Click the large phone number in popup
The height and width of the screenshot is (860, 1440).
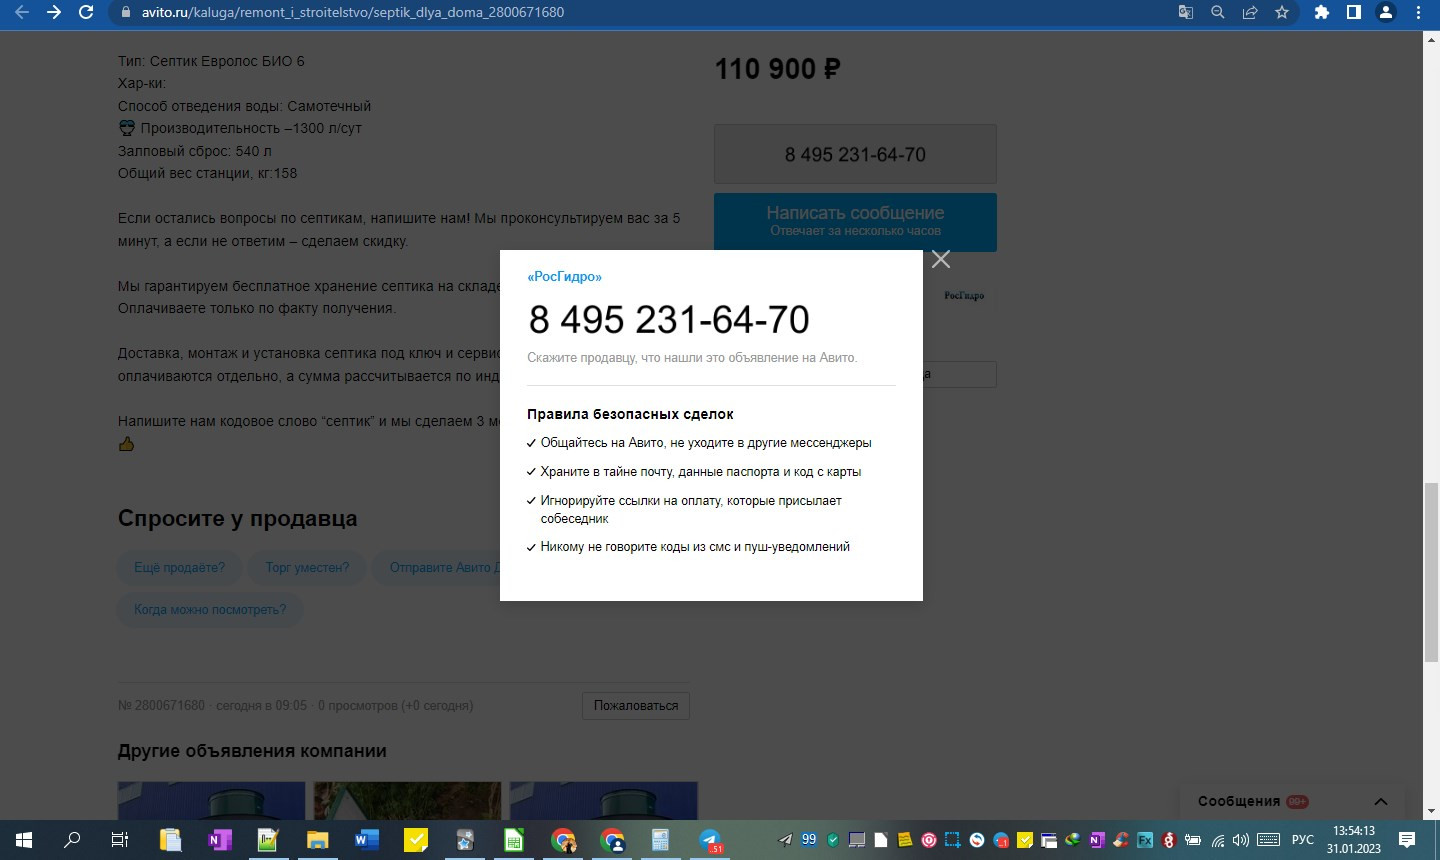click(x=669, y=320)
